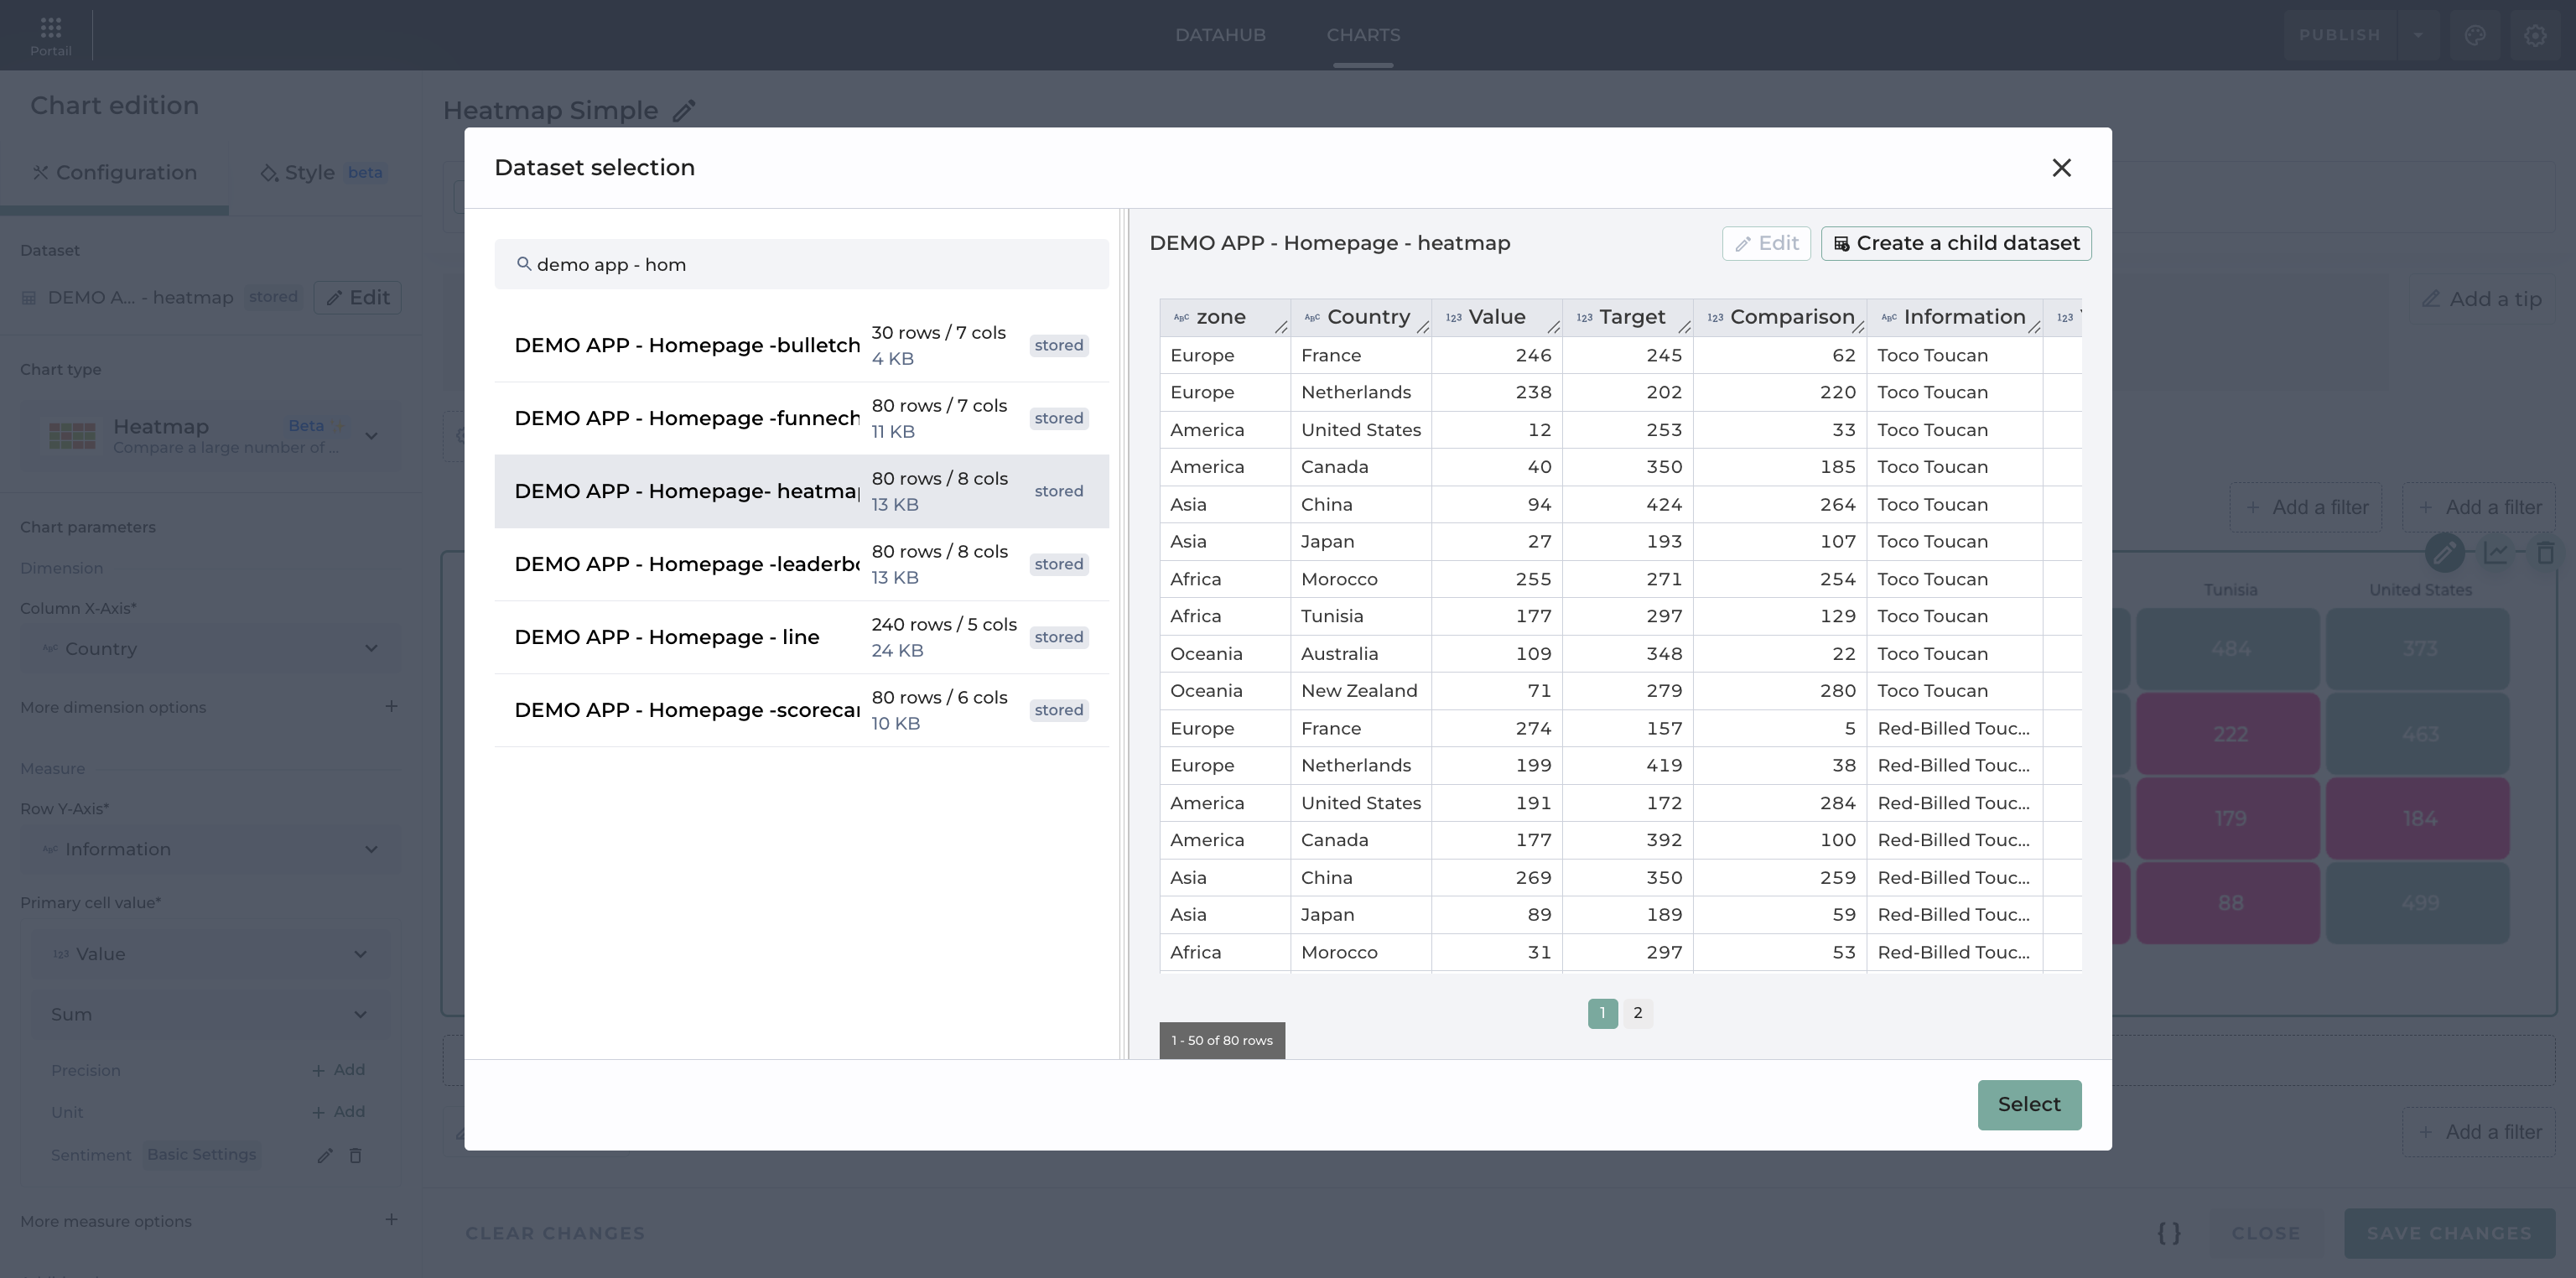
Task: Select DEMO APP - Homepage -bulletchart dataset
Action: (x=801, y=345)
